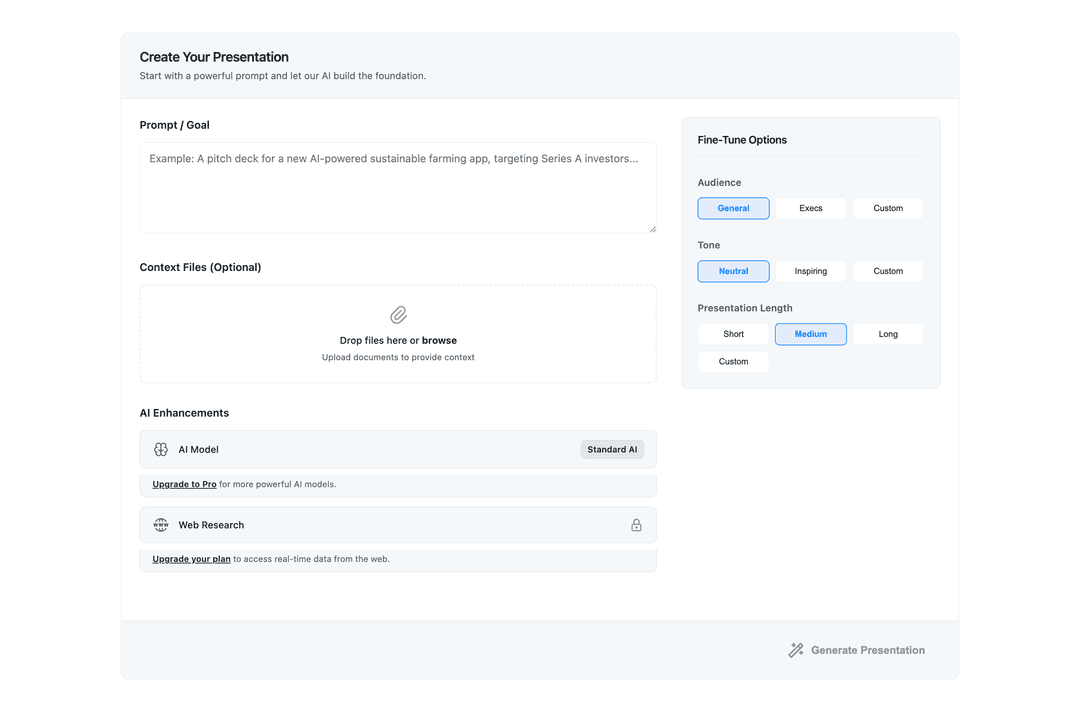The width and height of the screenshot is (1080, 712).
Task: Click the globe icon beside Web Research
Action: (161, 525)
